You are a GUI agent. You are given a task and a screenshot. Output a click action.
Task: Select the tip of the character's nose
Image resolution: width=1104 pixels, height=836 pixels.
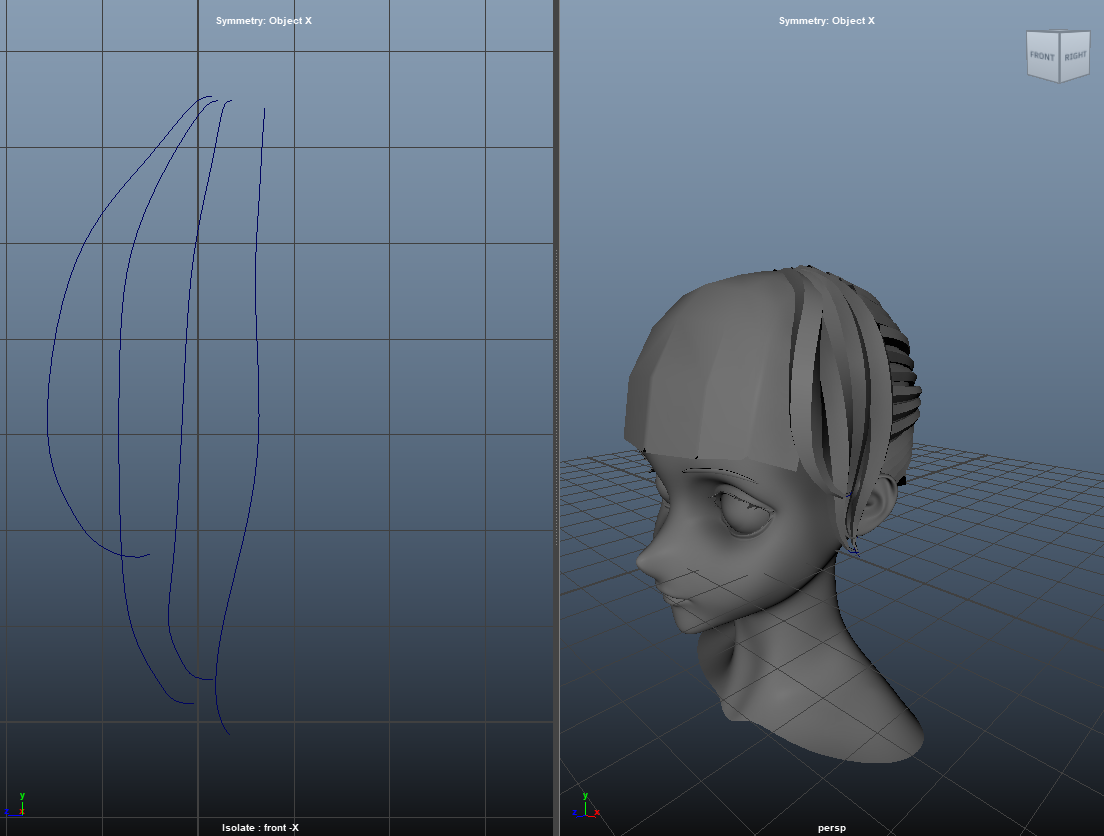[644, 561]
